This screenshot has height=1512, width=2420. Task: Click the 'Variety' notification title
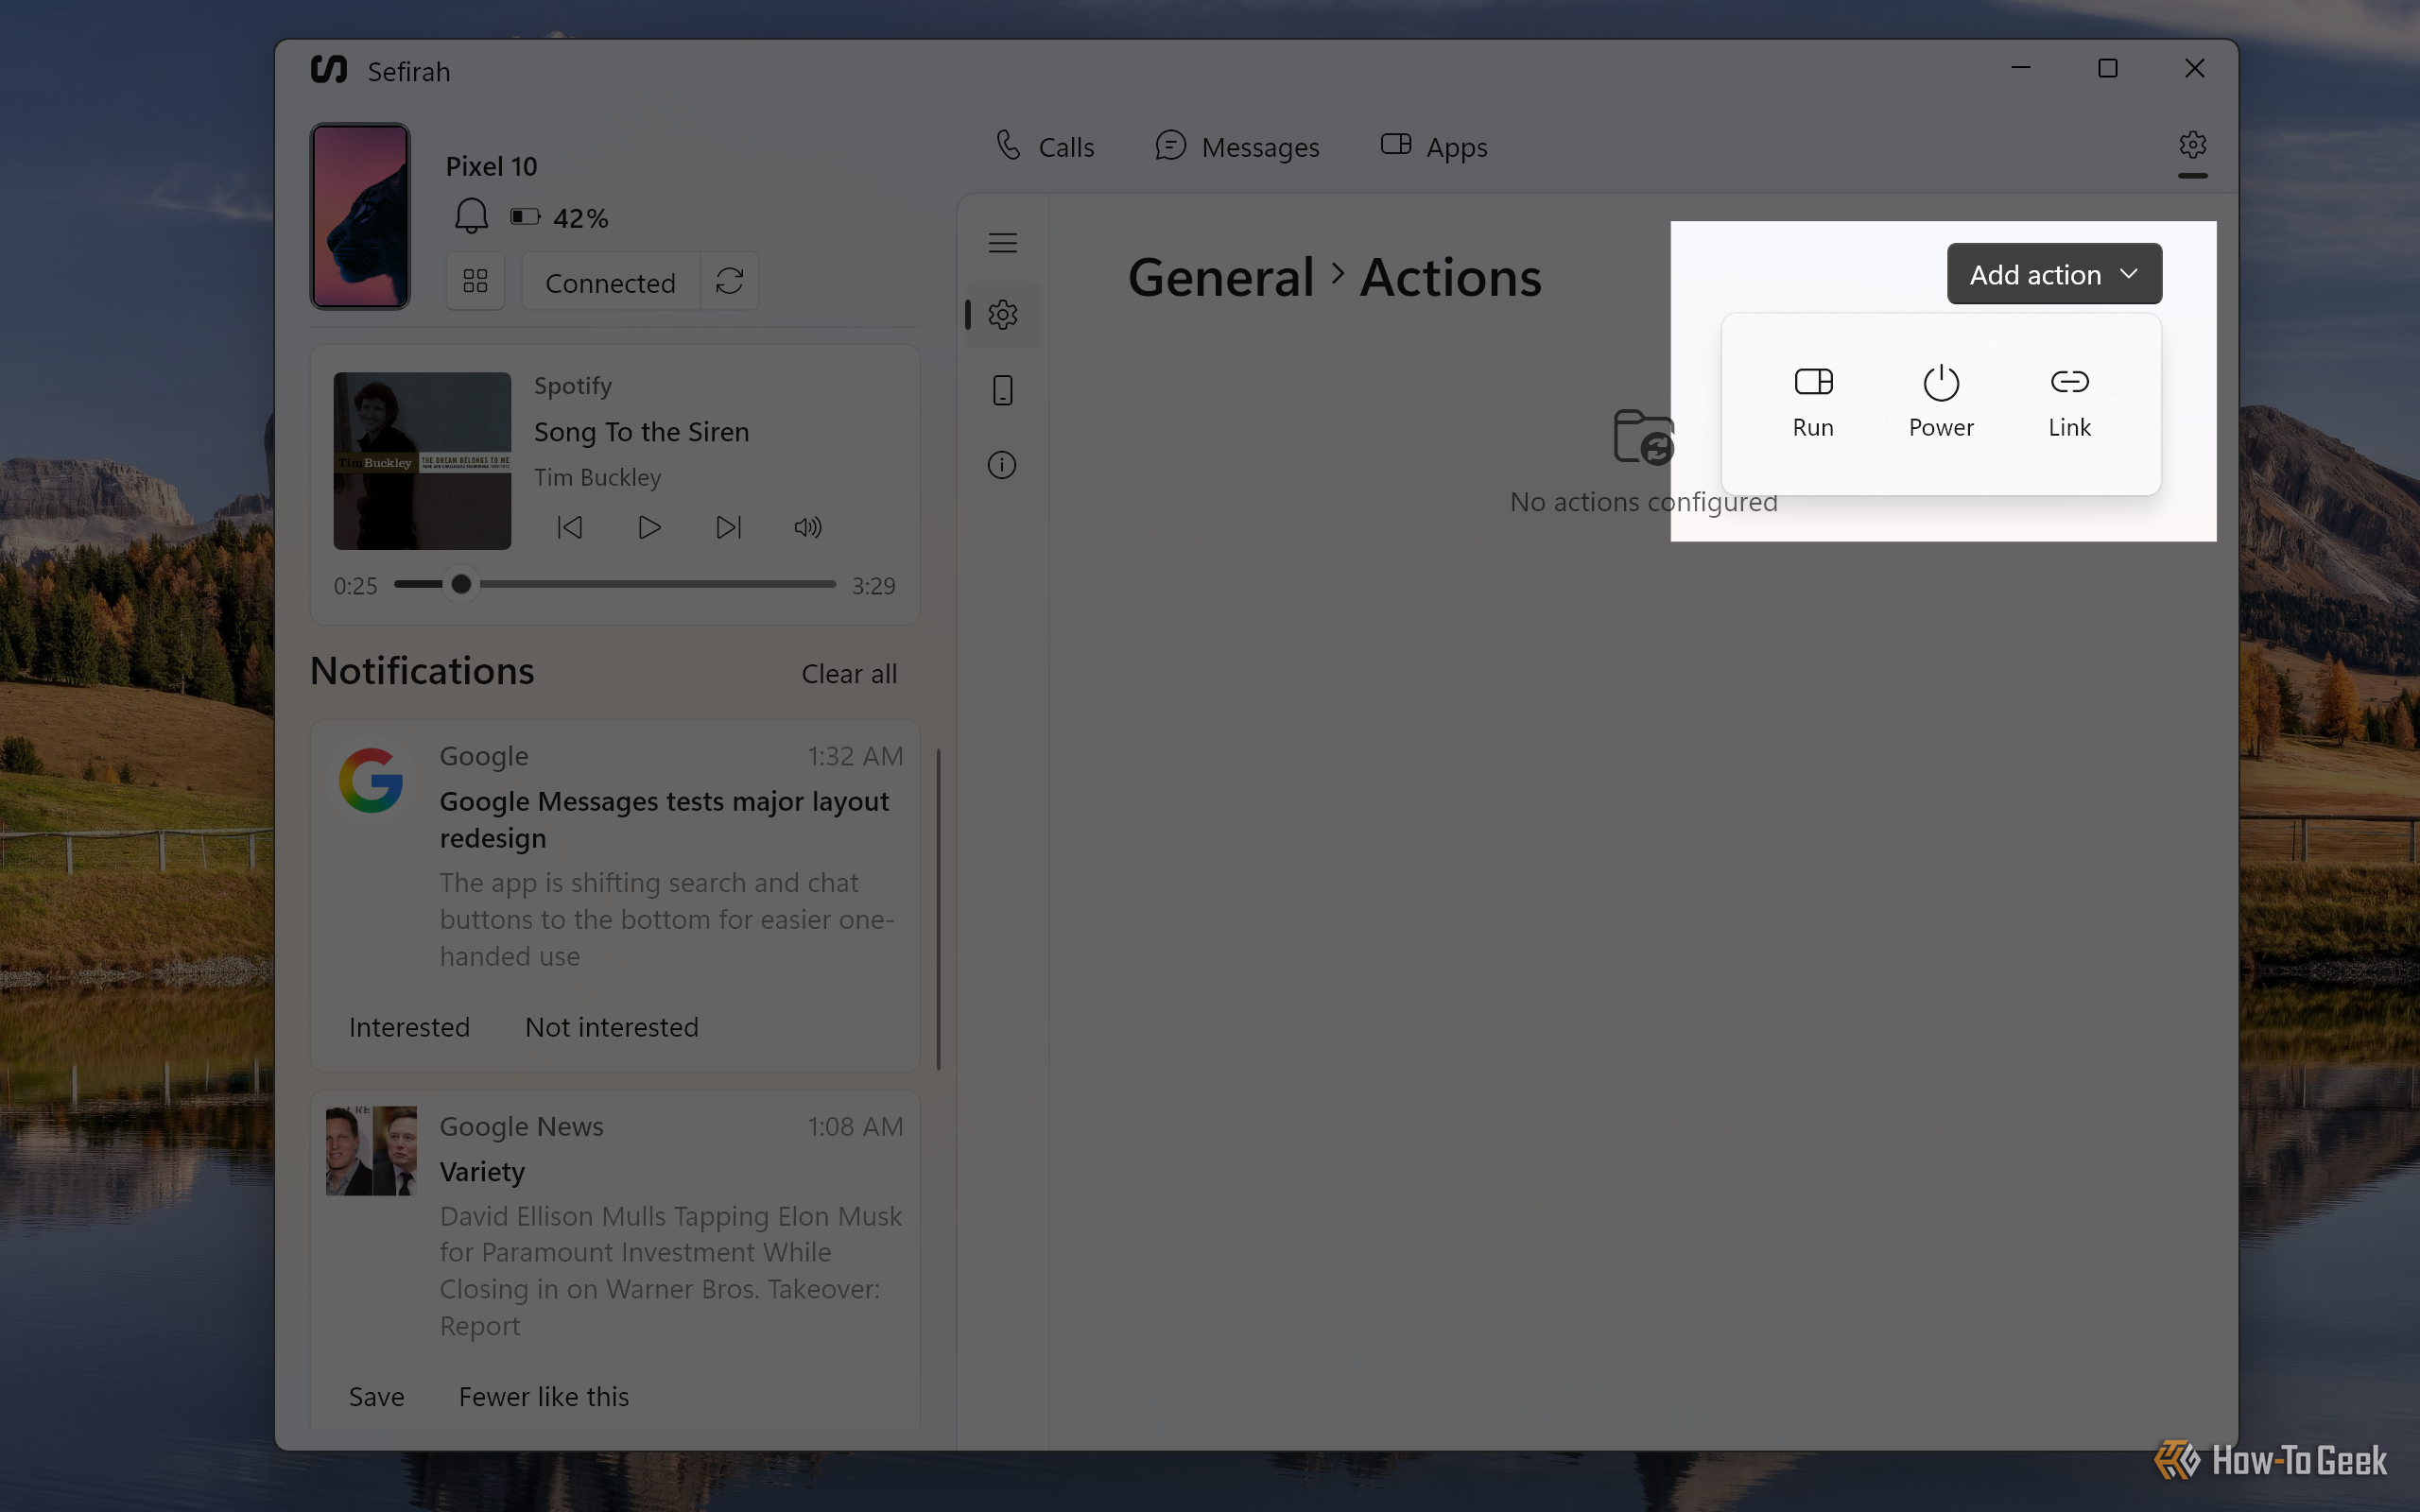(x=482, y=1171)
